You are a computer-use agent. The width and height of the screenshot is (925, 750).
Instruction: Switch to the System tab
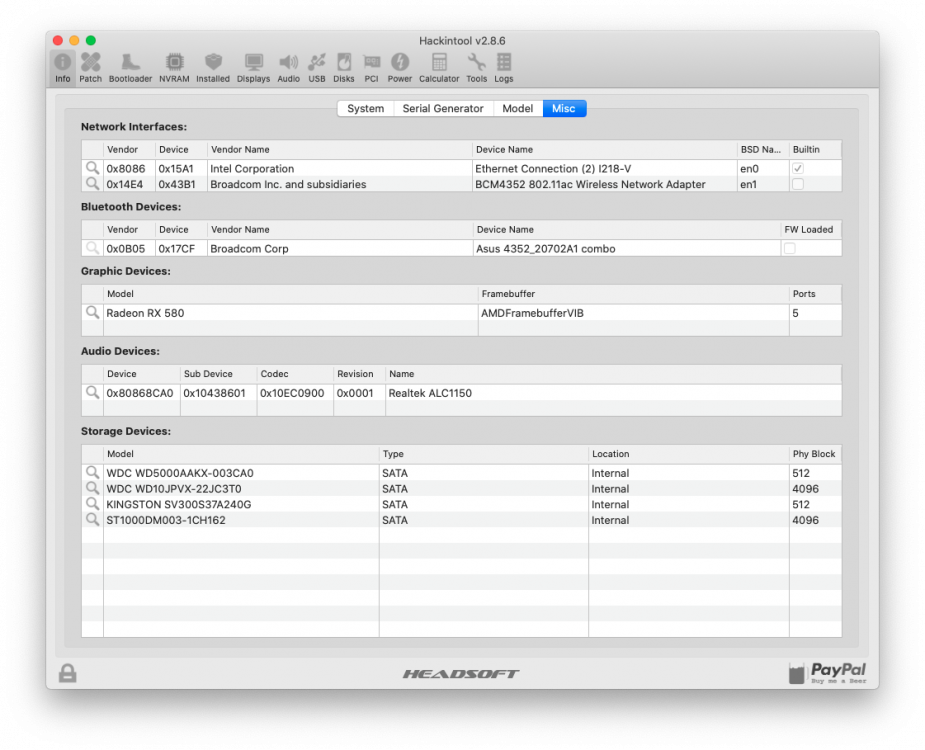tap(365, 109)
